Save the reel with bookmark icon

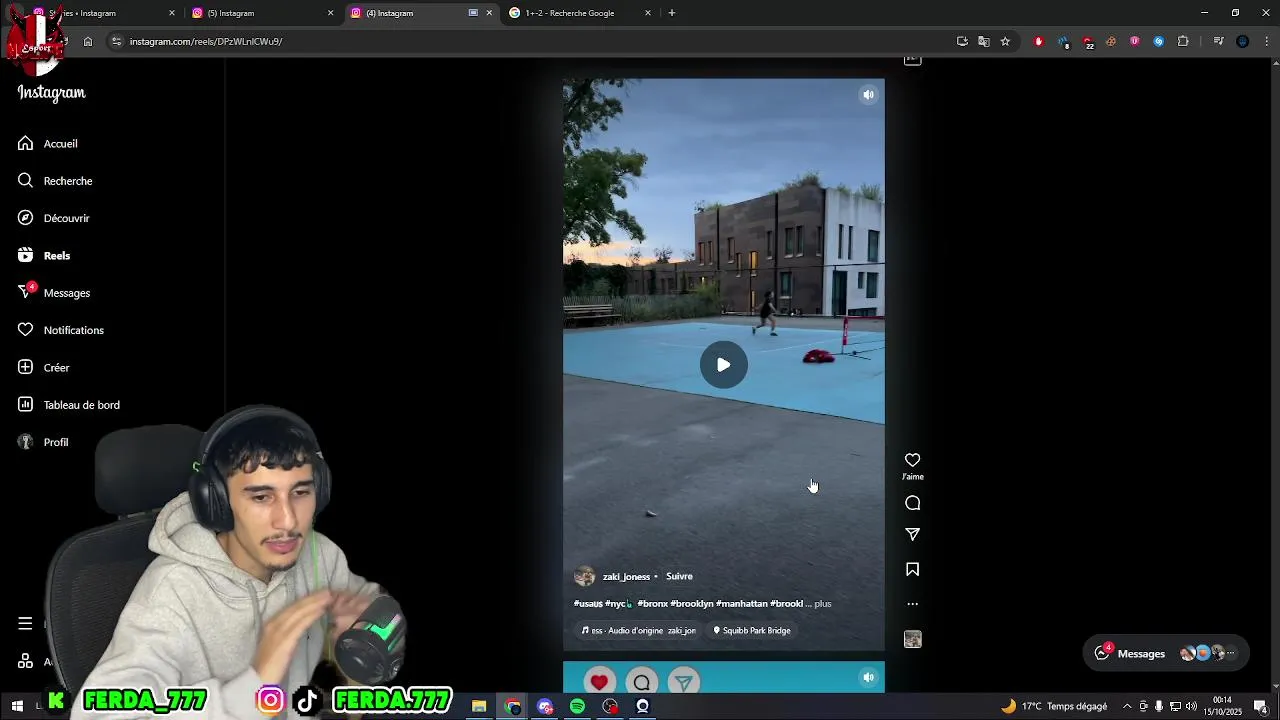912,569
